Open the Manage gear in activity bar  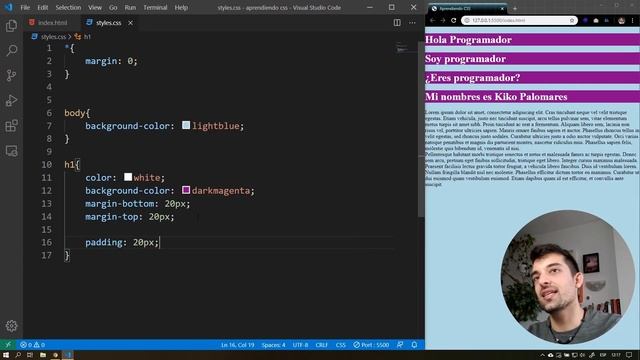point(11,326)
